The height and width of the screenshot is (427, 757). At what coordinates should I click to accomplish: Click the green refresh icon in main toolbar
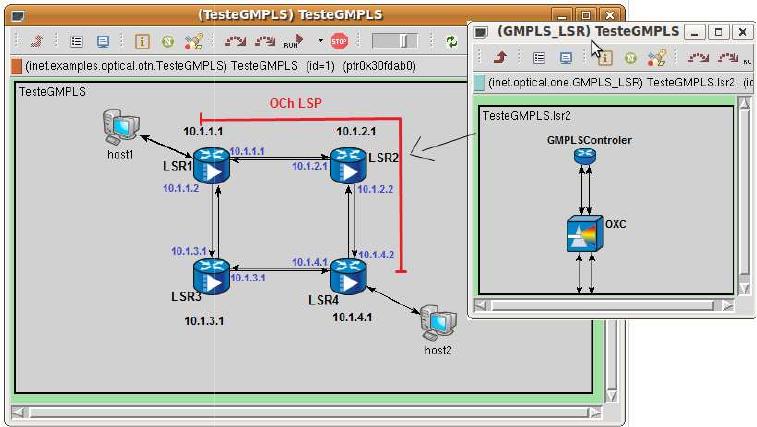point(452,42)
